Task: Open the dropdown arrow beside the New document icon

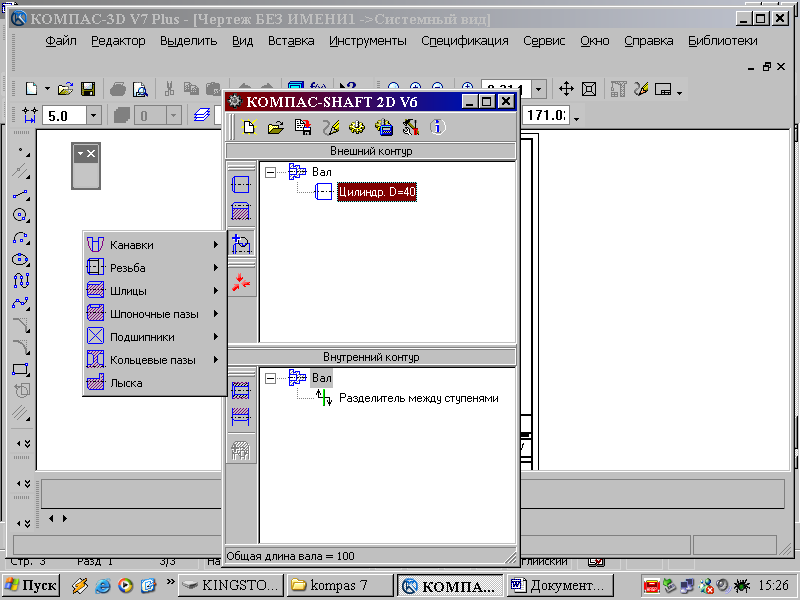Action: pos(47,89)
